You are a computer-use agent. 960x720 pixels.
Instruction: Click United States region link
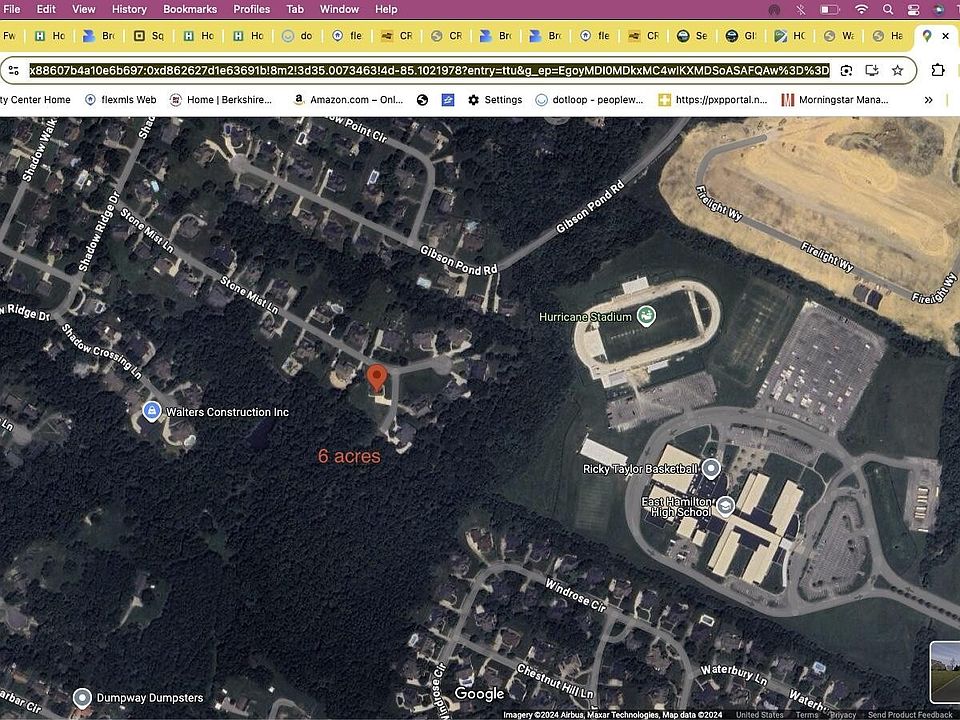(759, 715)
